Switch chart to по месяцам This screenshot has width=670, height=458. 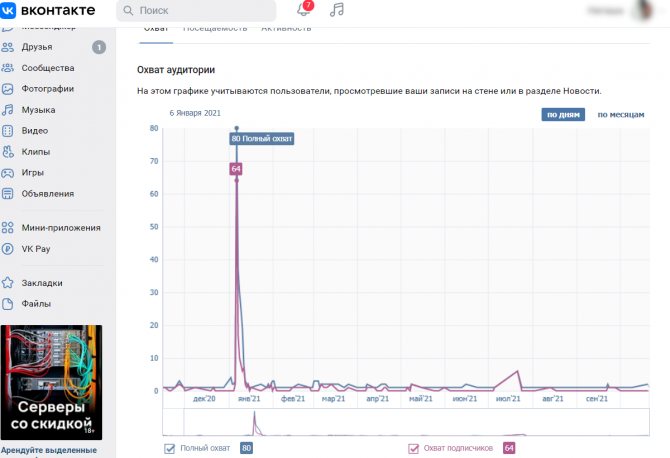(x=621, y=114)
